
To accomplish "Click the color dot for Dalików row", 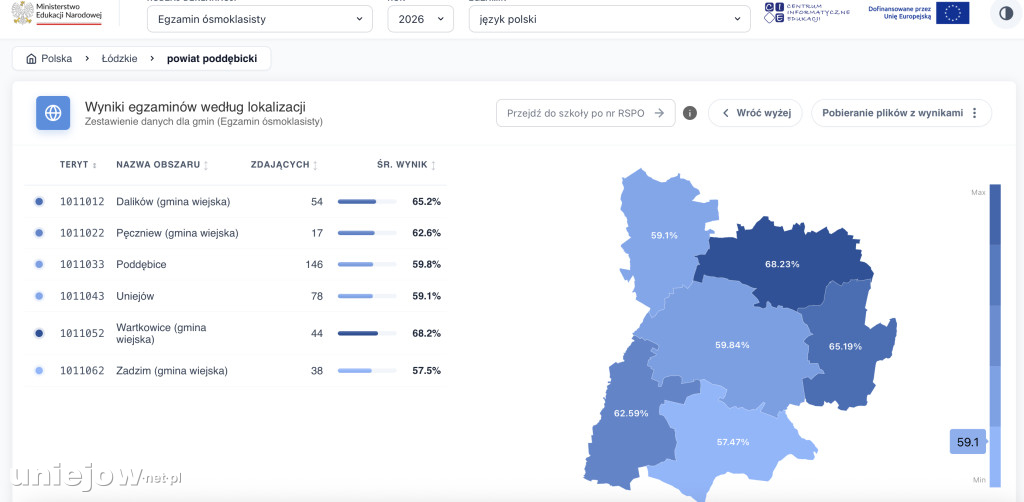I will point(39,202).
